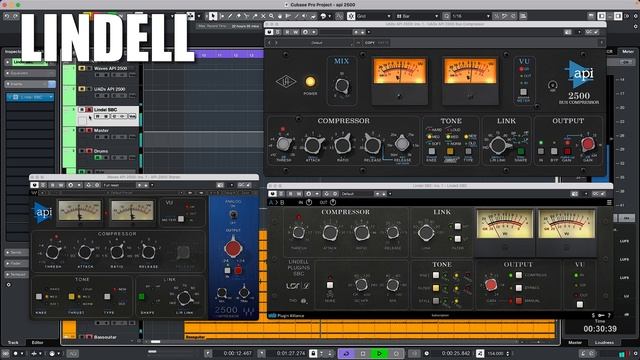
Task: Switch to the Editor tab
Action: pyautogui.click(x=38, y=342)
